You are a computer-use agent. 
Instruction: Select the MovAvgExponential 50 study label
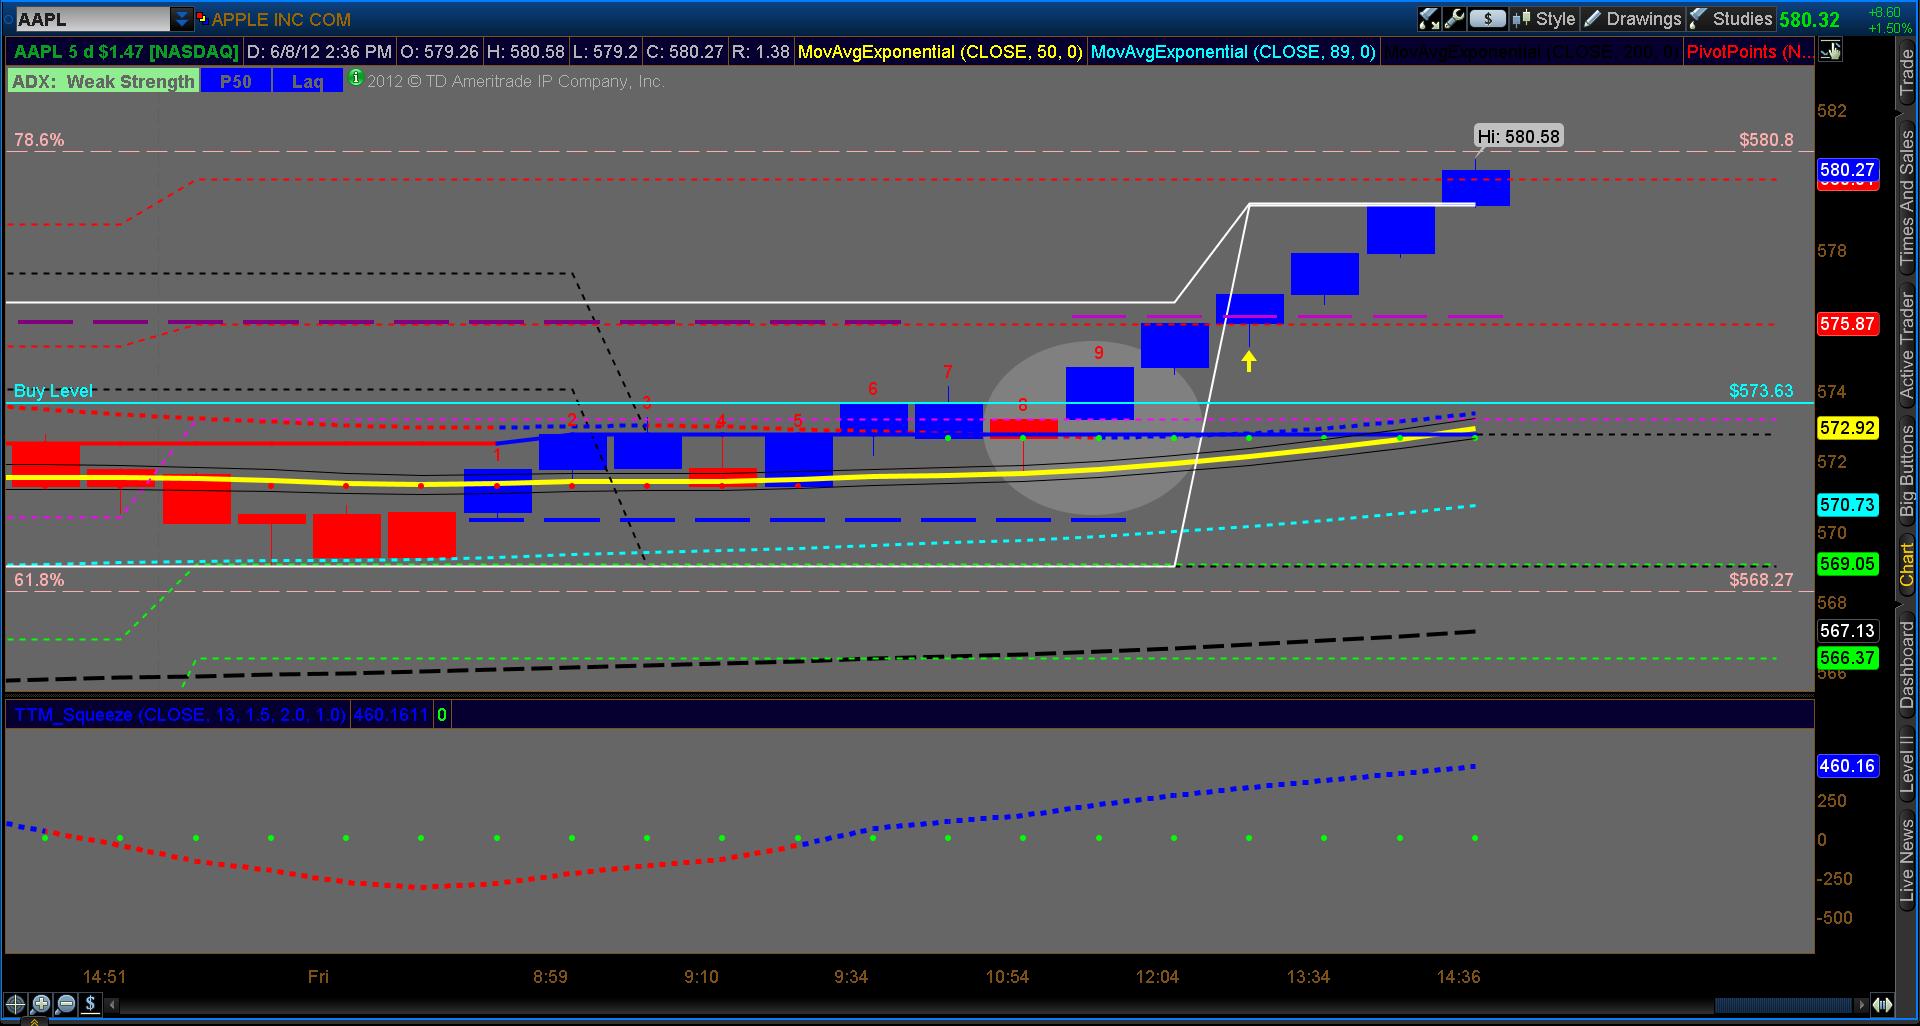pos(940,52)
